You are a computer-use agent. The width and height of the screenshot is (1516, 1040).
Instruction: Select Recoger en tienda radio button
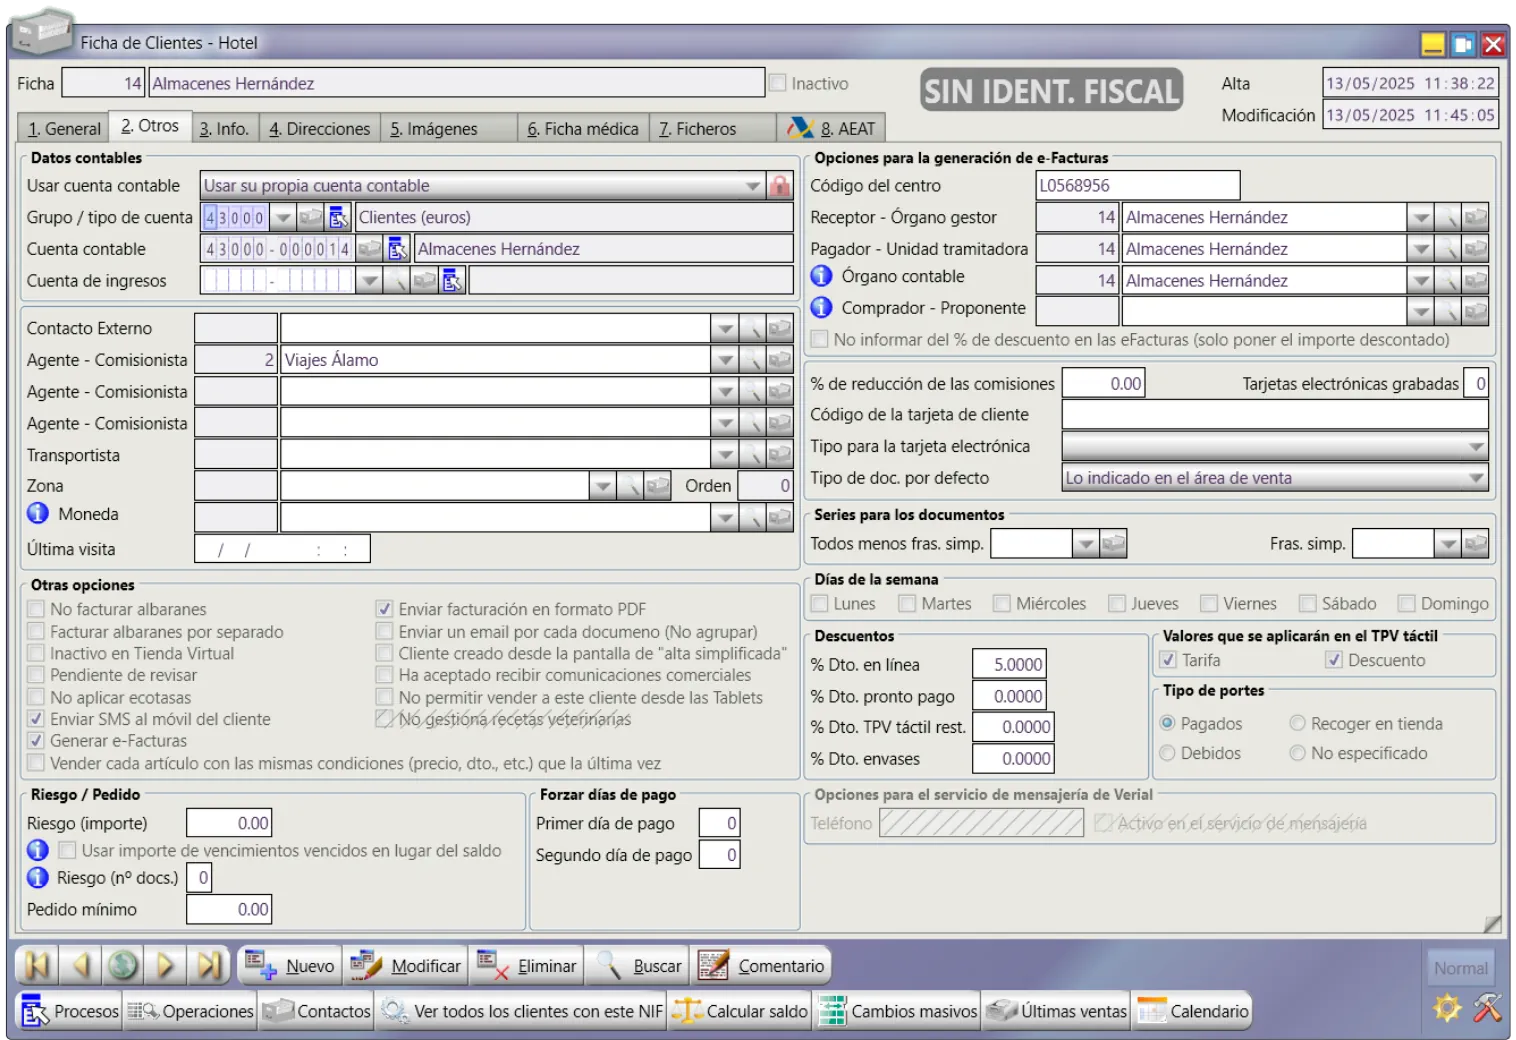pos(1297,723)
